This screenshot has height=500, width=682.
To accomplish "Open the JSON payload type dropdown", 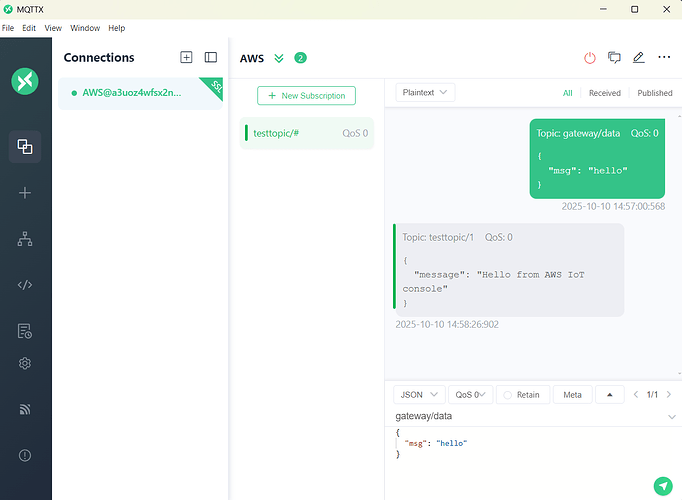I will tap(418, 395).
